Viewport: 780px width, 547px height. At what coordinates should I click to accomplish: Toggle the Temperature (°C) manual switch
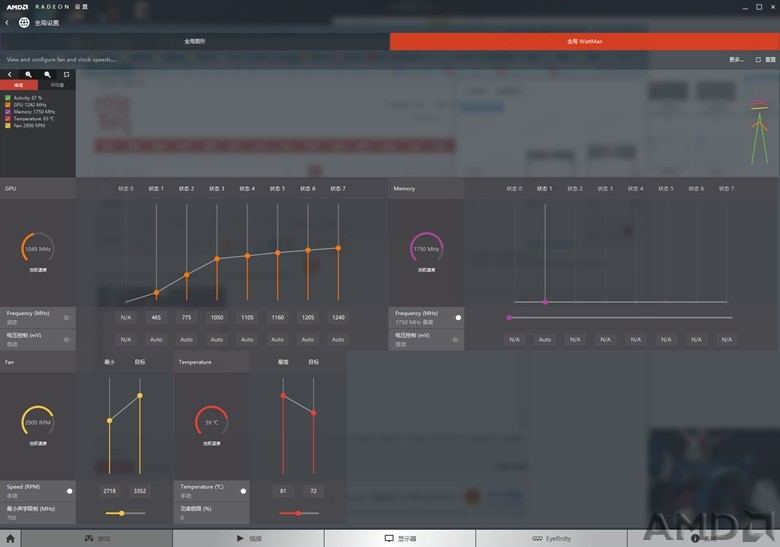click(x=242, y=491)
